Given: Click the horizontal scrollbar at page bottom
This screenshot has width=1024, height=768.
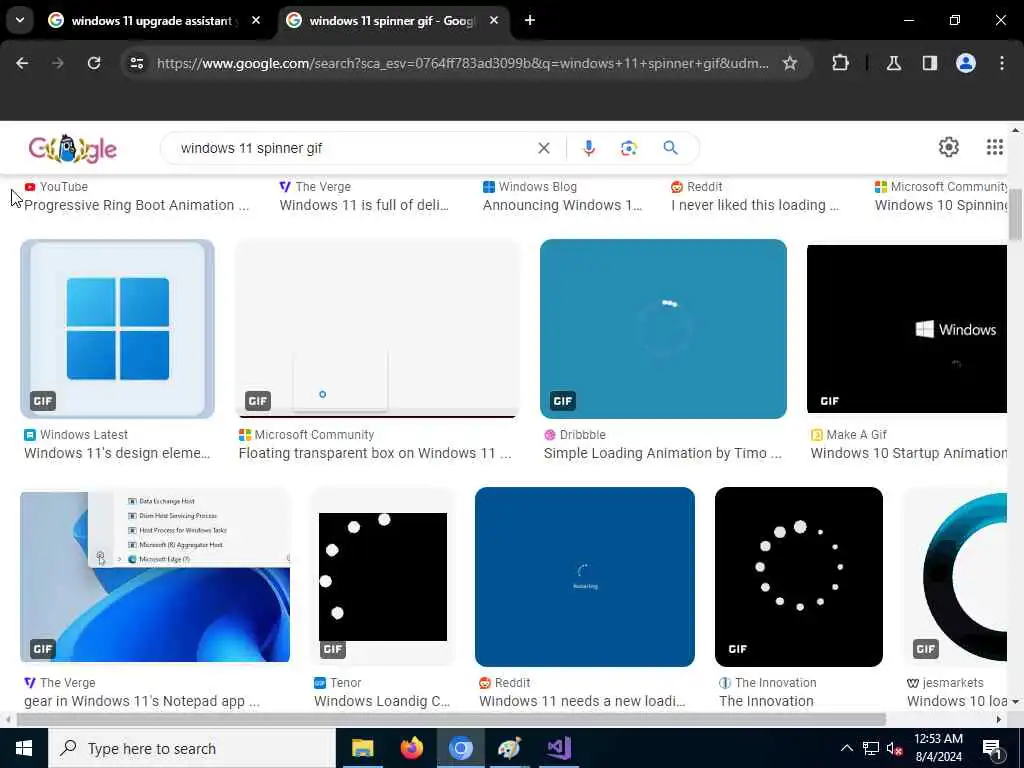Looking at the screenshot, I should [451, 720].
